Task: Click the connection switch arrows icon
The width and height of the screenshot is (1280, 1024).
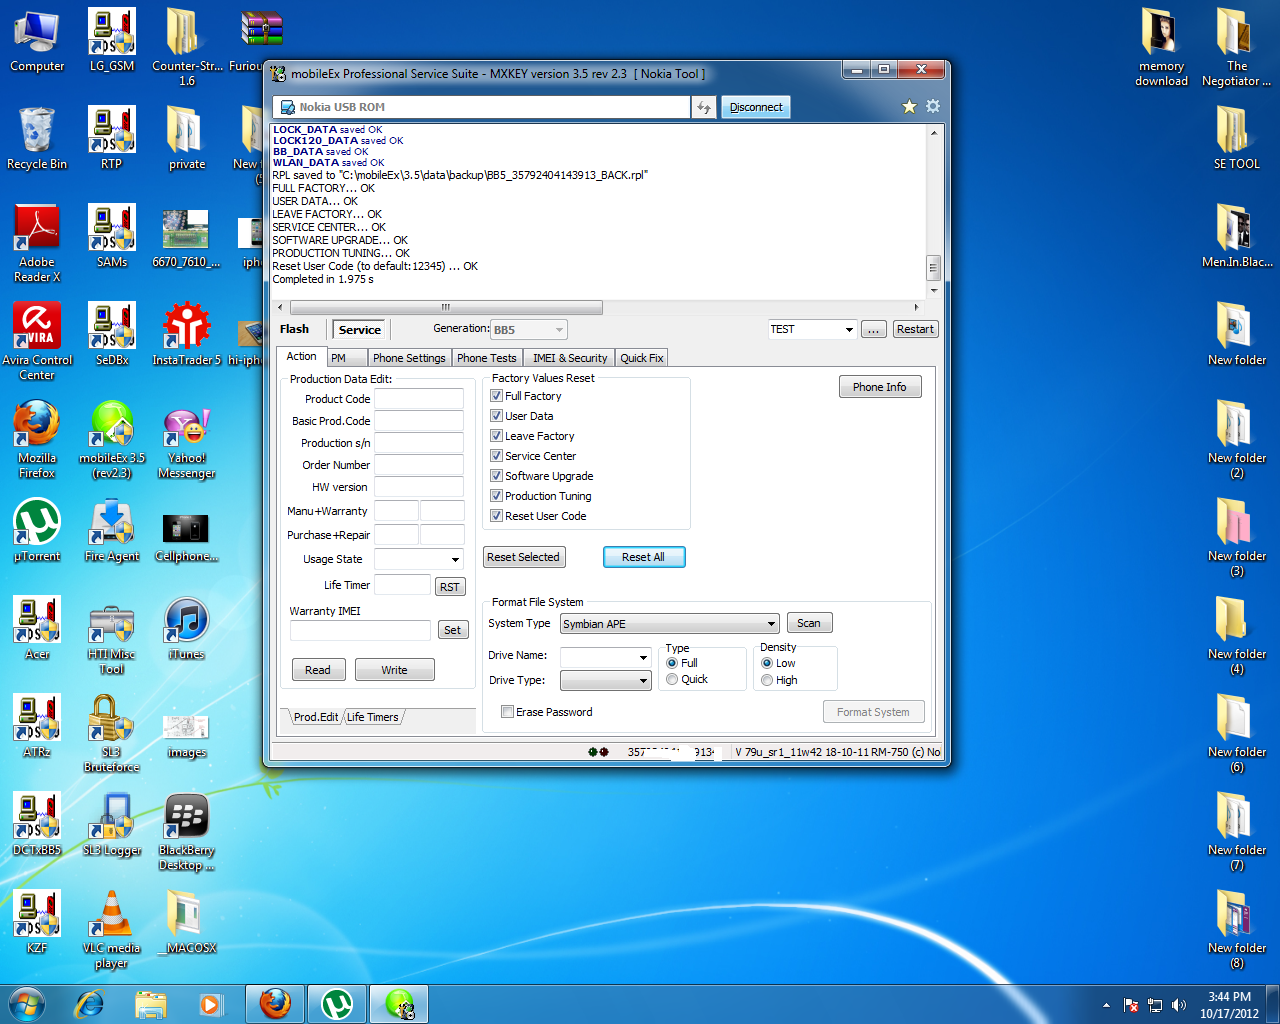Action: click(704, 107)
